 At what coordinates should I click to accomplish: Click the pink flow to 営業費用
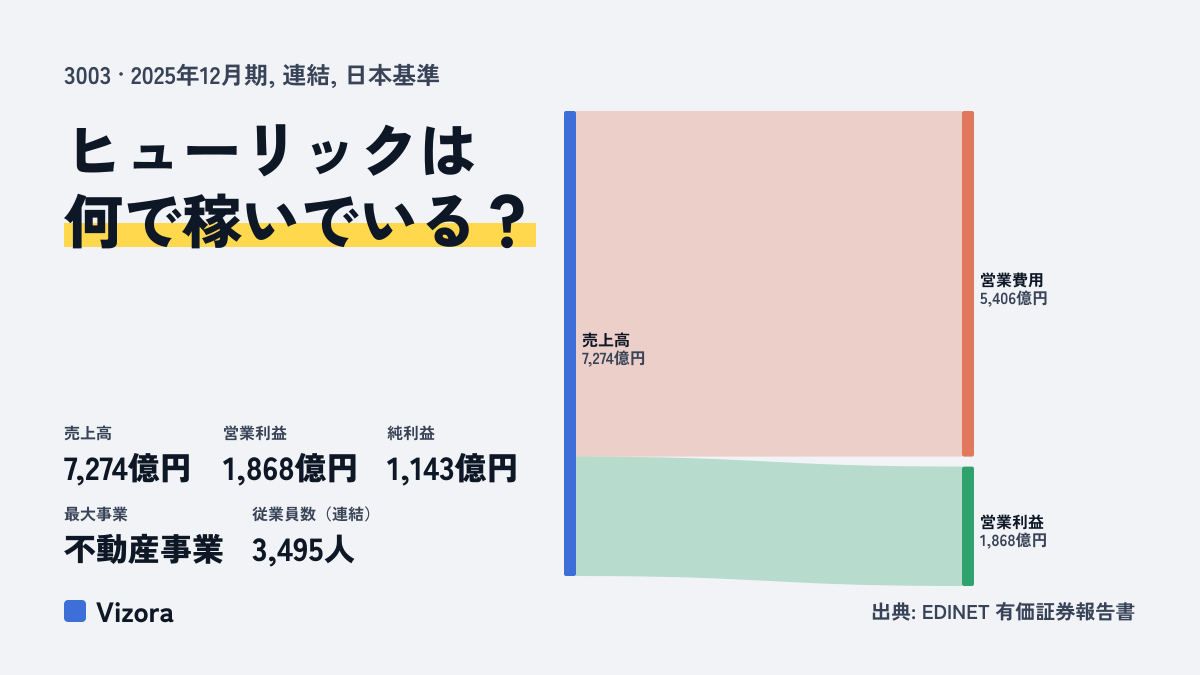point(769,284)
